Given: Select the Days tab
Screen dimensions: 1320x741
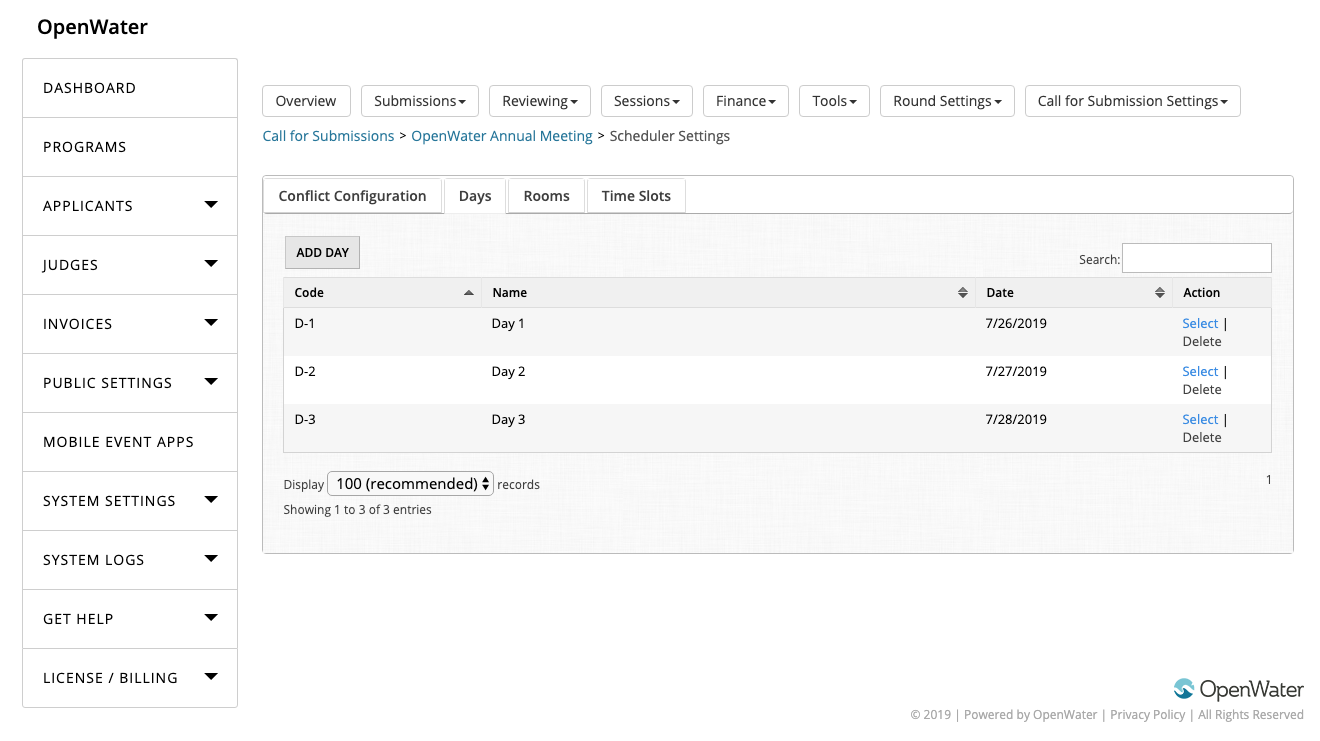Looking at the screenshot, I should pyautogui.click(x=475, y=196).
